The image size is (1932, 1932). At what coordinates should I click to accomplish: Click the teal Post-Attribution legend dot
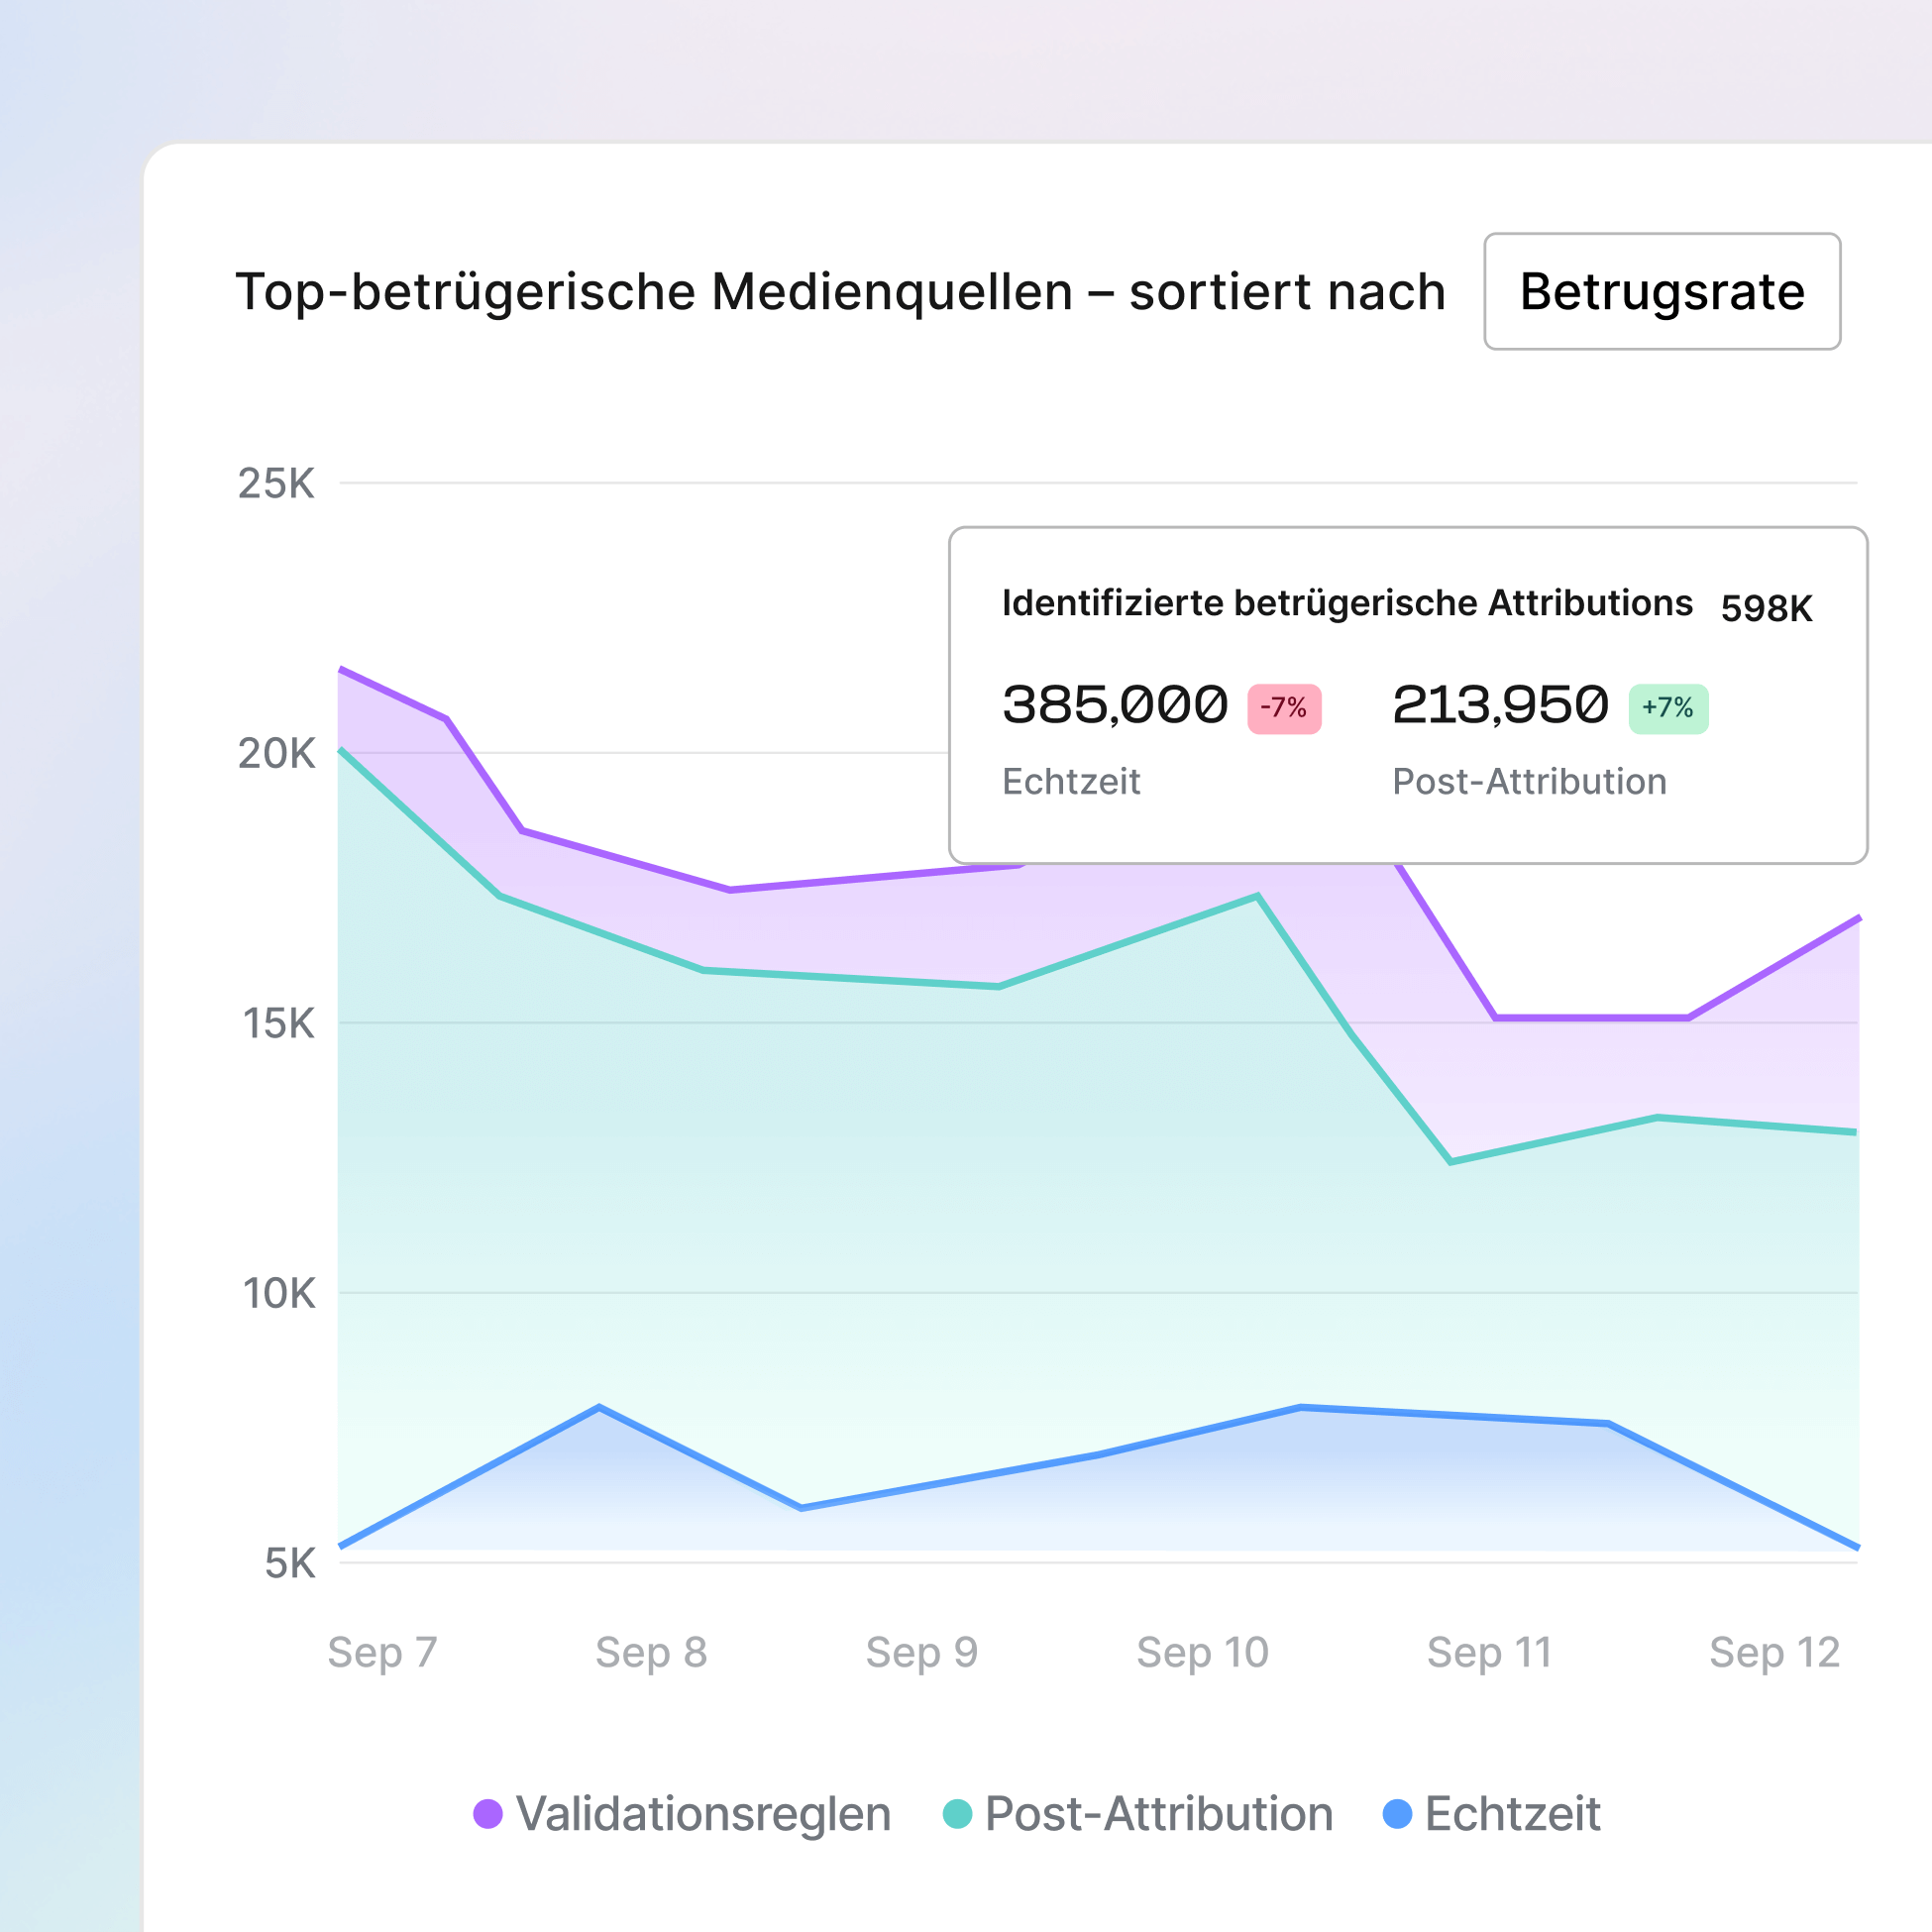click(x=958, y=1815)
